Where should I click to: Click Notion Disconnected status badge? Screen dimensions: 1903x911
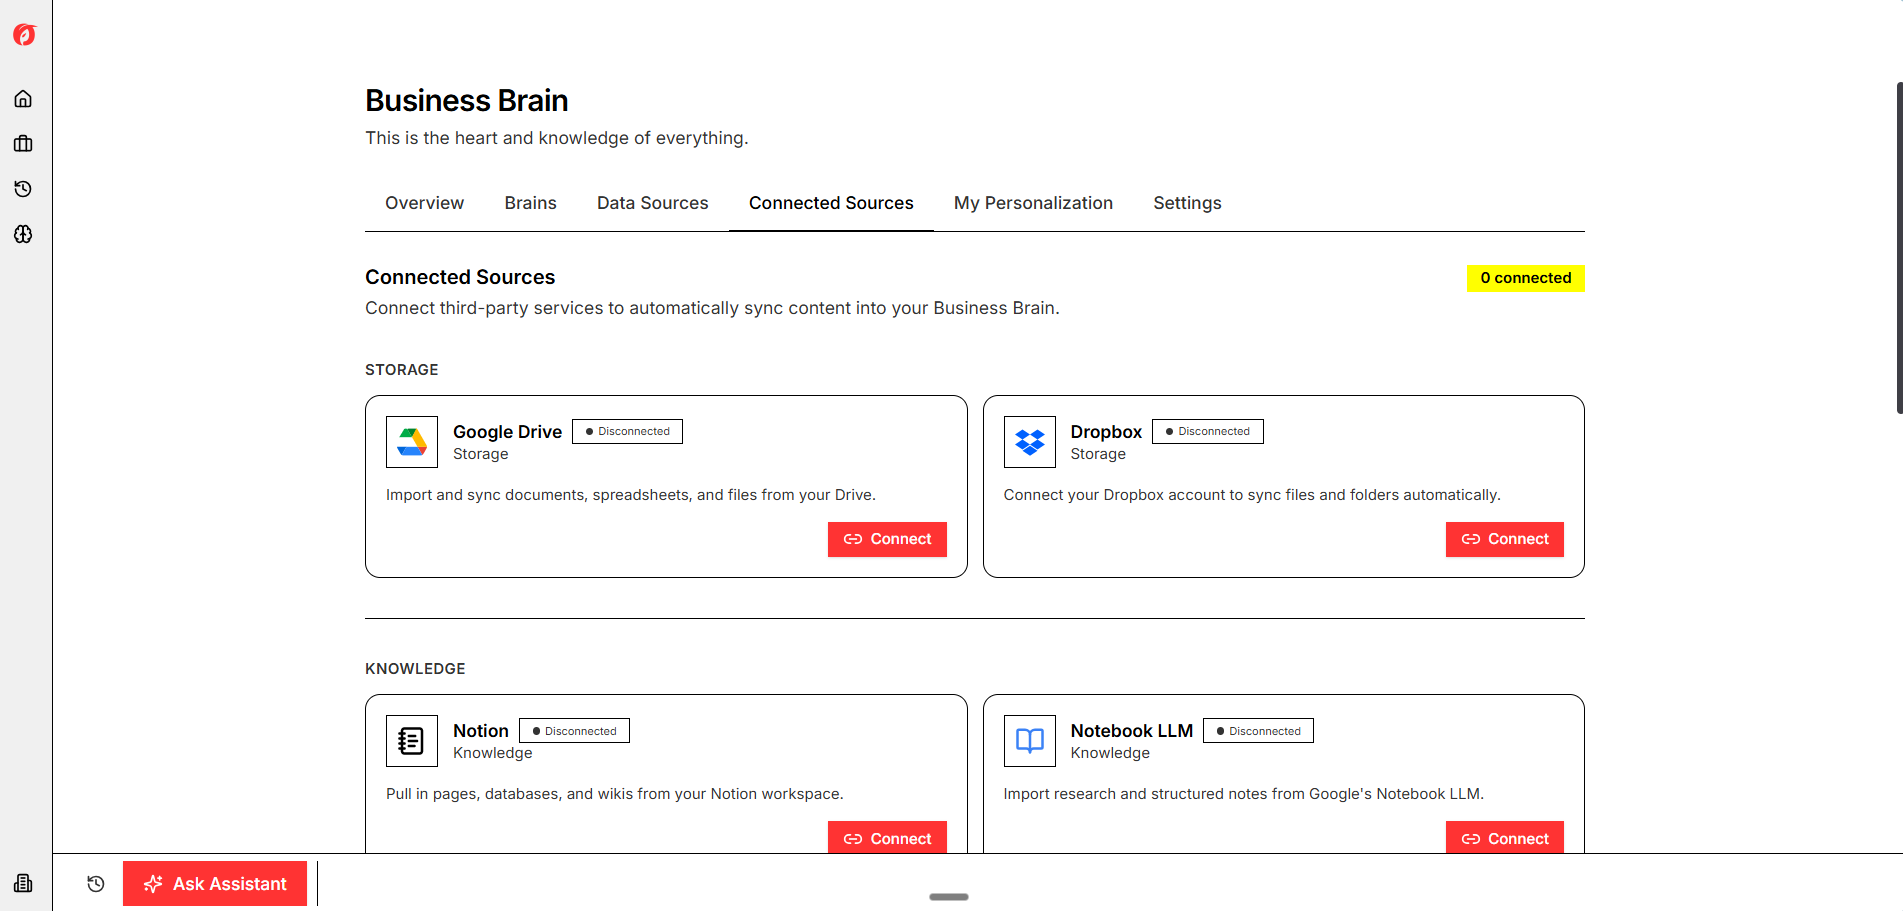[x=574, y=731]
